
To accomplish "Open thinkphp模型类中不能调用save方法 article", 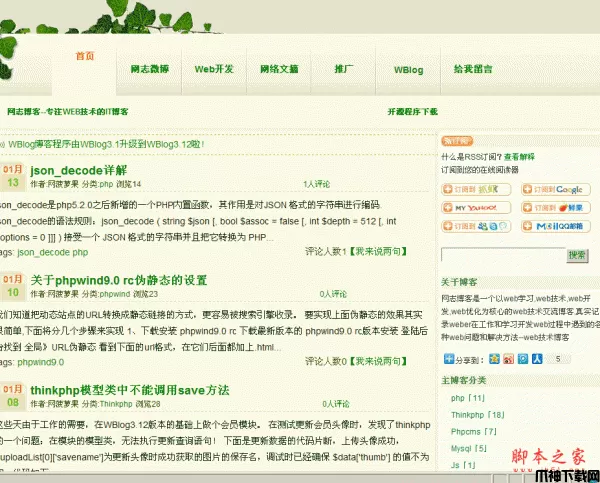I will click(x=130, y=390).
